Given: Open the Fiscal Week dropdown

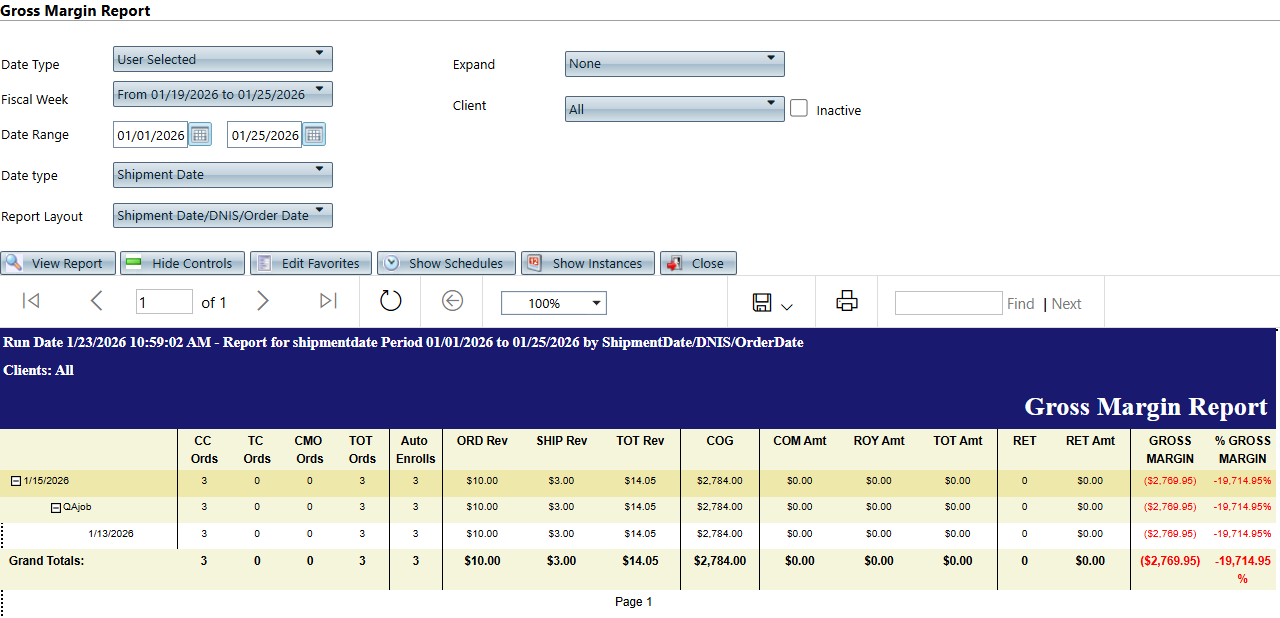Looking at the screenshot, I should click(x=222, y=94).
